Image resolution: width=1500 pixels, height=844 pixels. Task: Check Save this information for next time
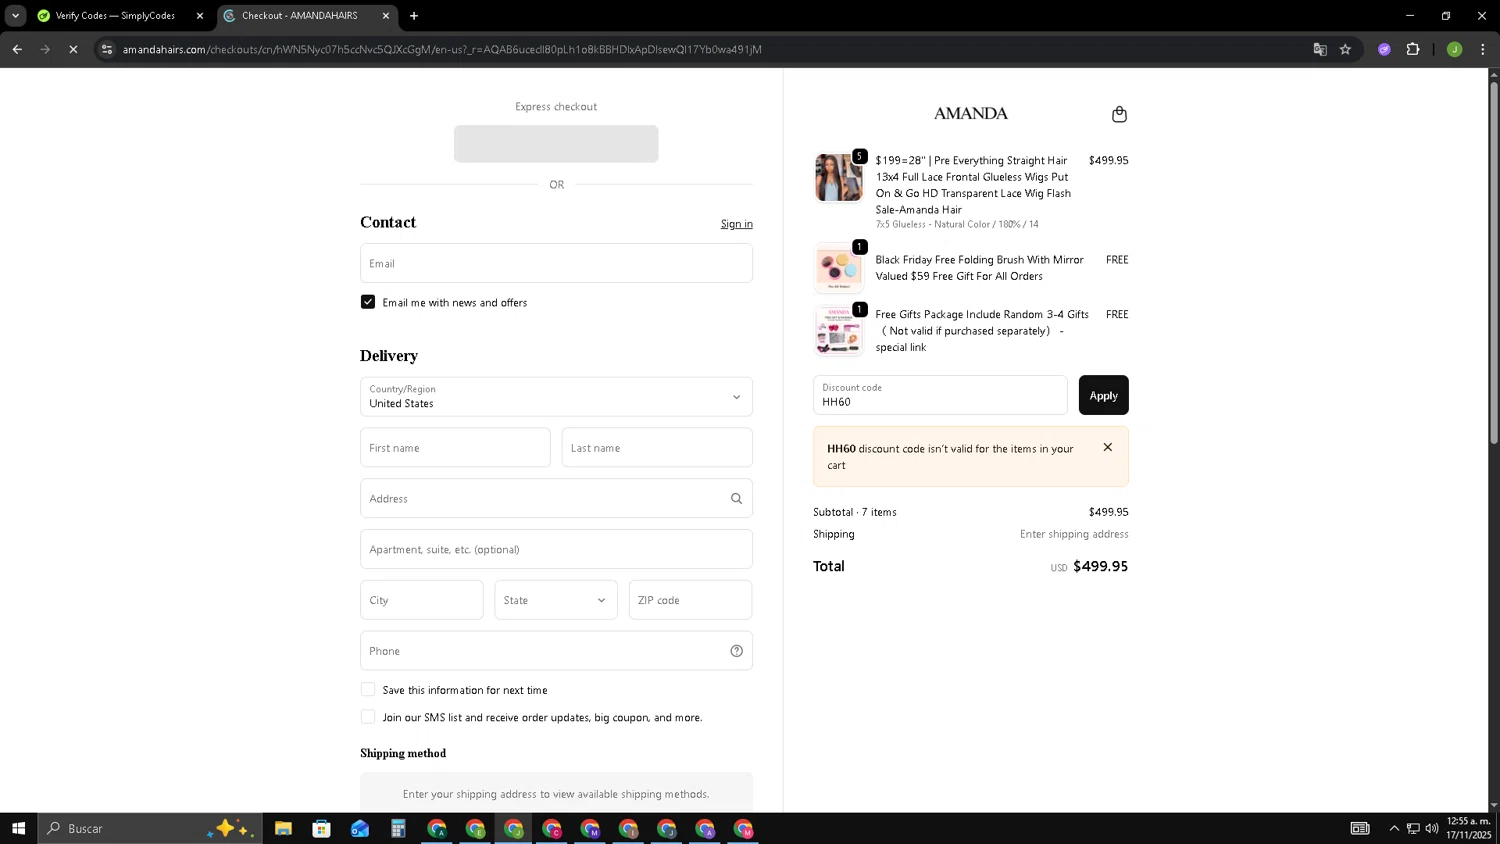[368, 689]
